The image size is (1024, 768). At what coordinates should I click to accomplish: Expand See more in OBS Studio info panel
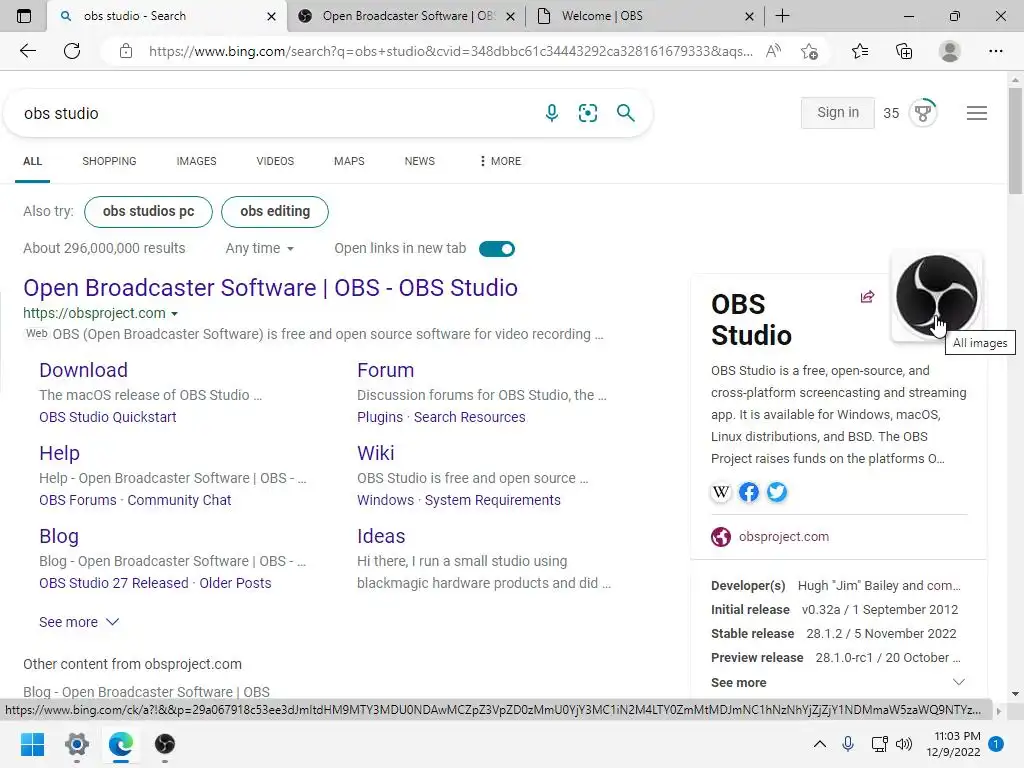point(838,682)
